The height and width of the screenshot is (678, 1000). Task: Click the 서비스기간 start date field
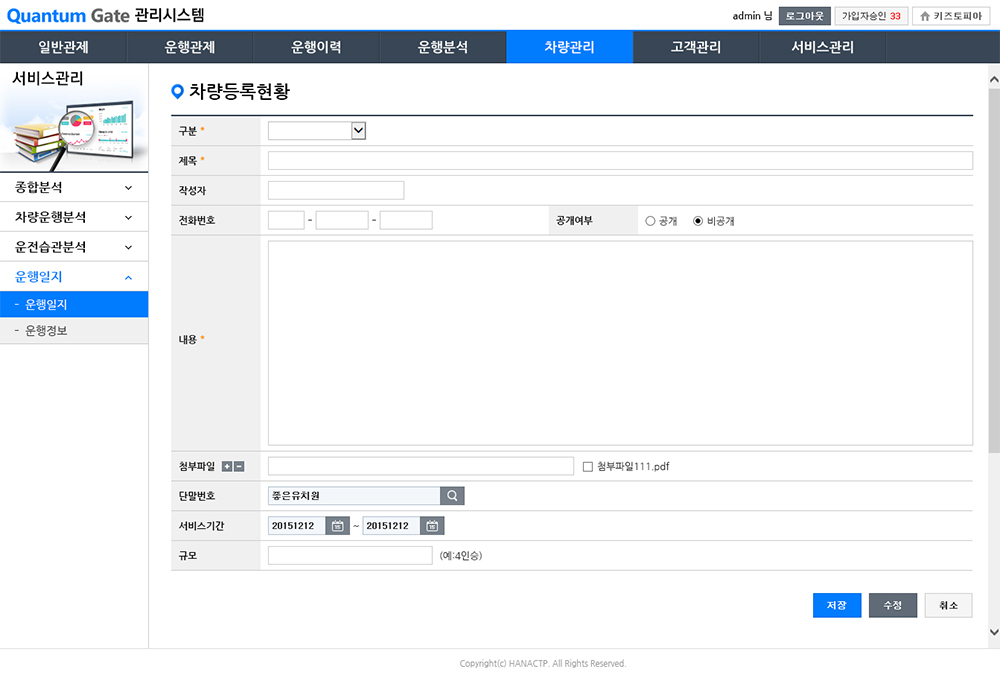(297, 526)
